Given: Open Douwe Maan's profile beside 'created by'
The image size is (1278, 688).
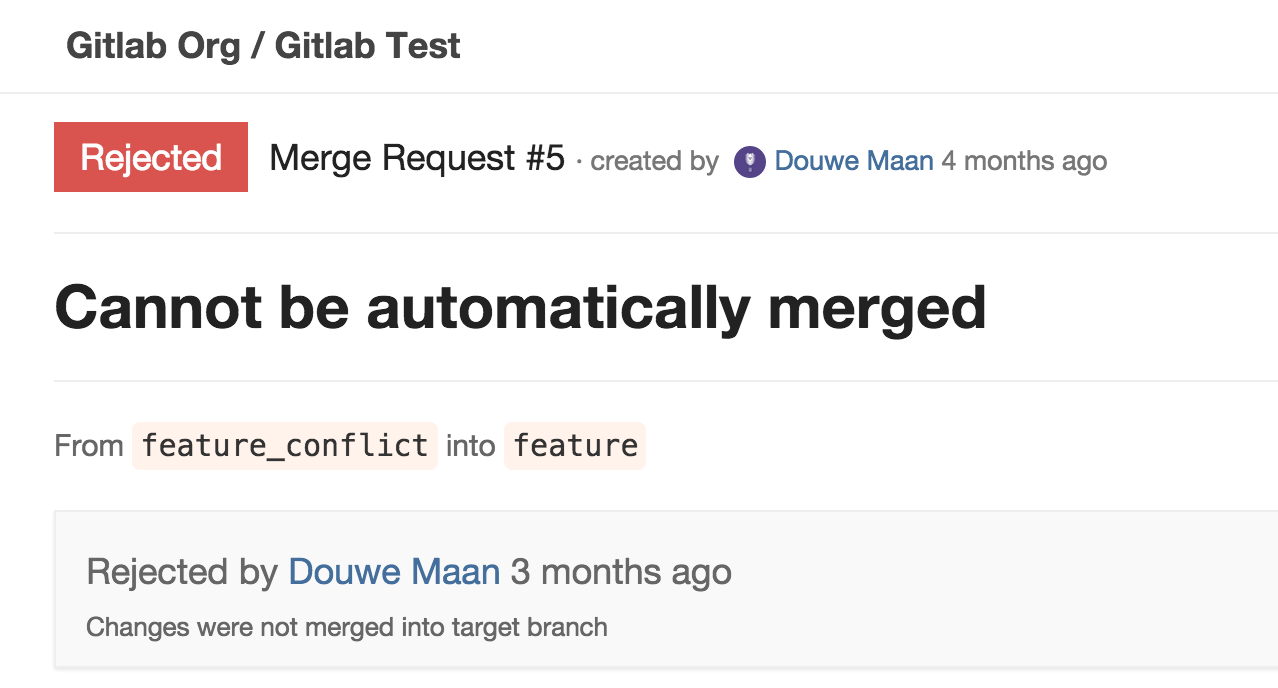Looking at the screenshot, I should pos(854,161).
